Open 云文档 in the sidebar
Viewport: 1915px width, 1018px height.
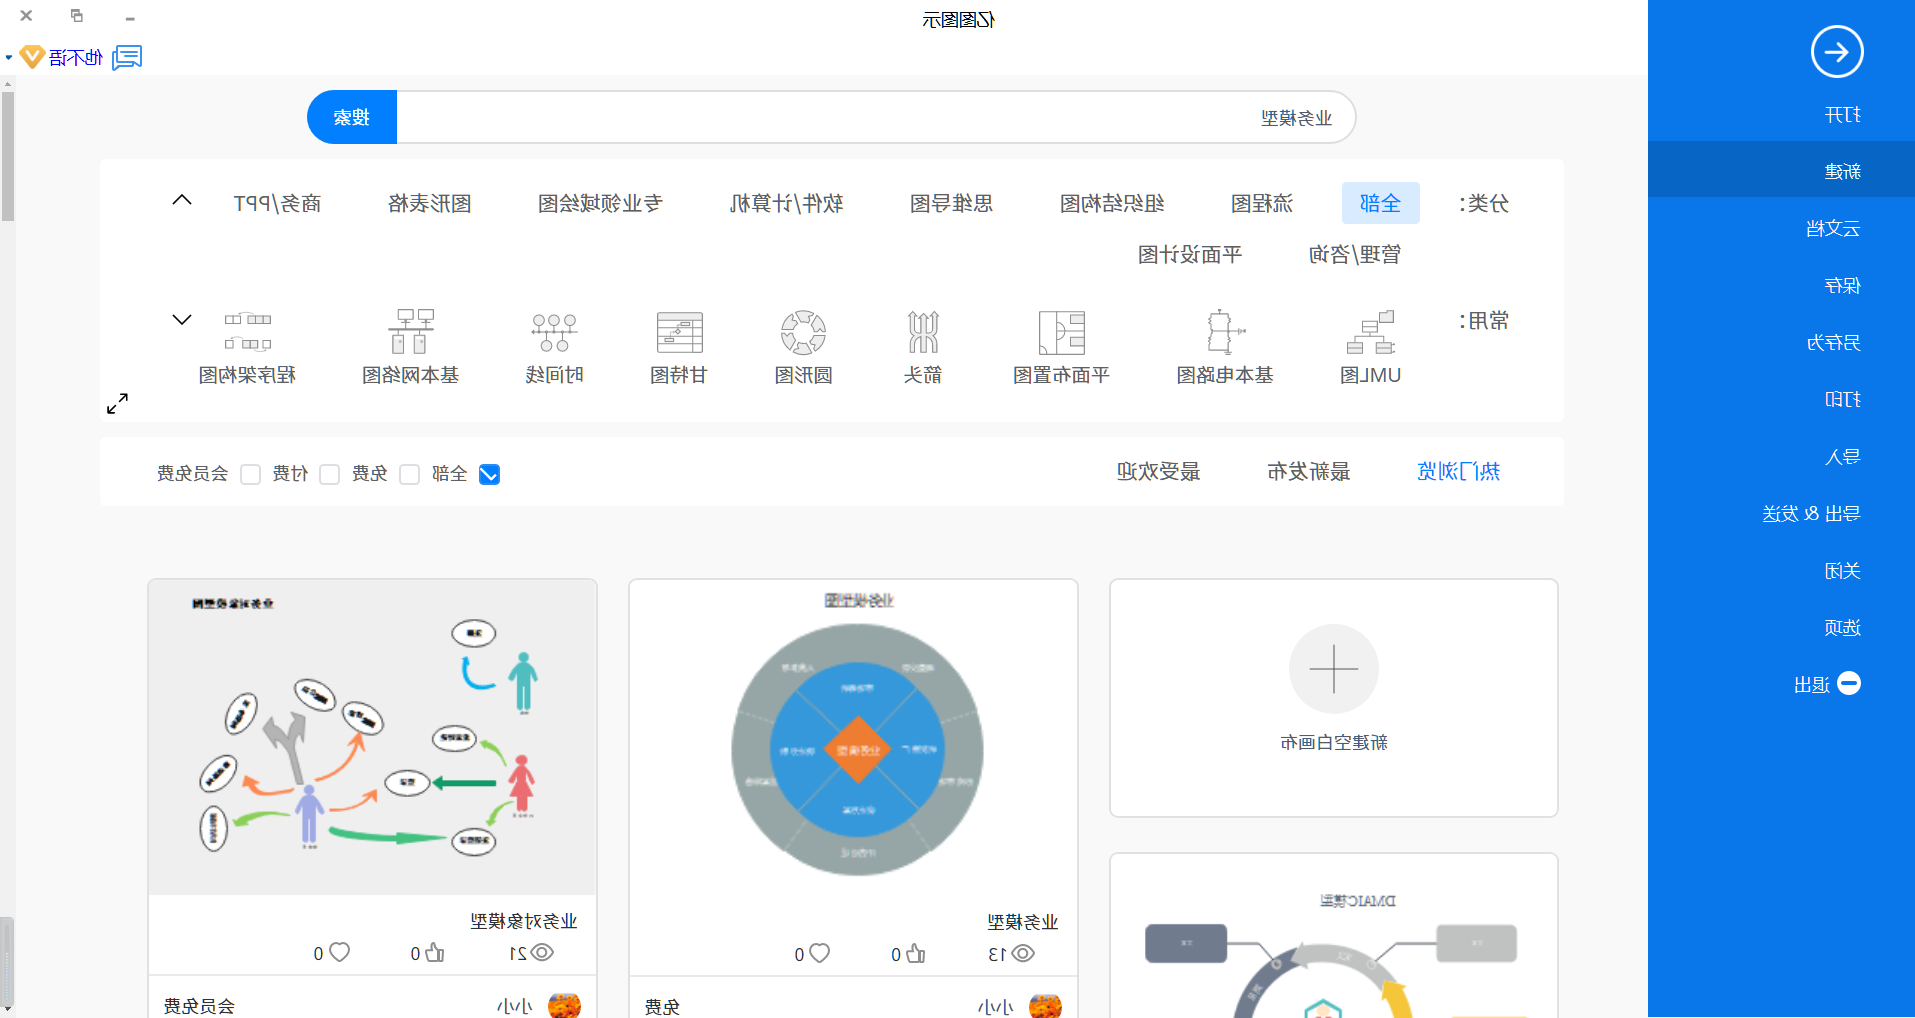click(x=1833, y=228)
